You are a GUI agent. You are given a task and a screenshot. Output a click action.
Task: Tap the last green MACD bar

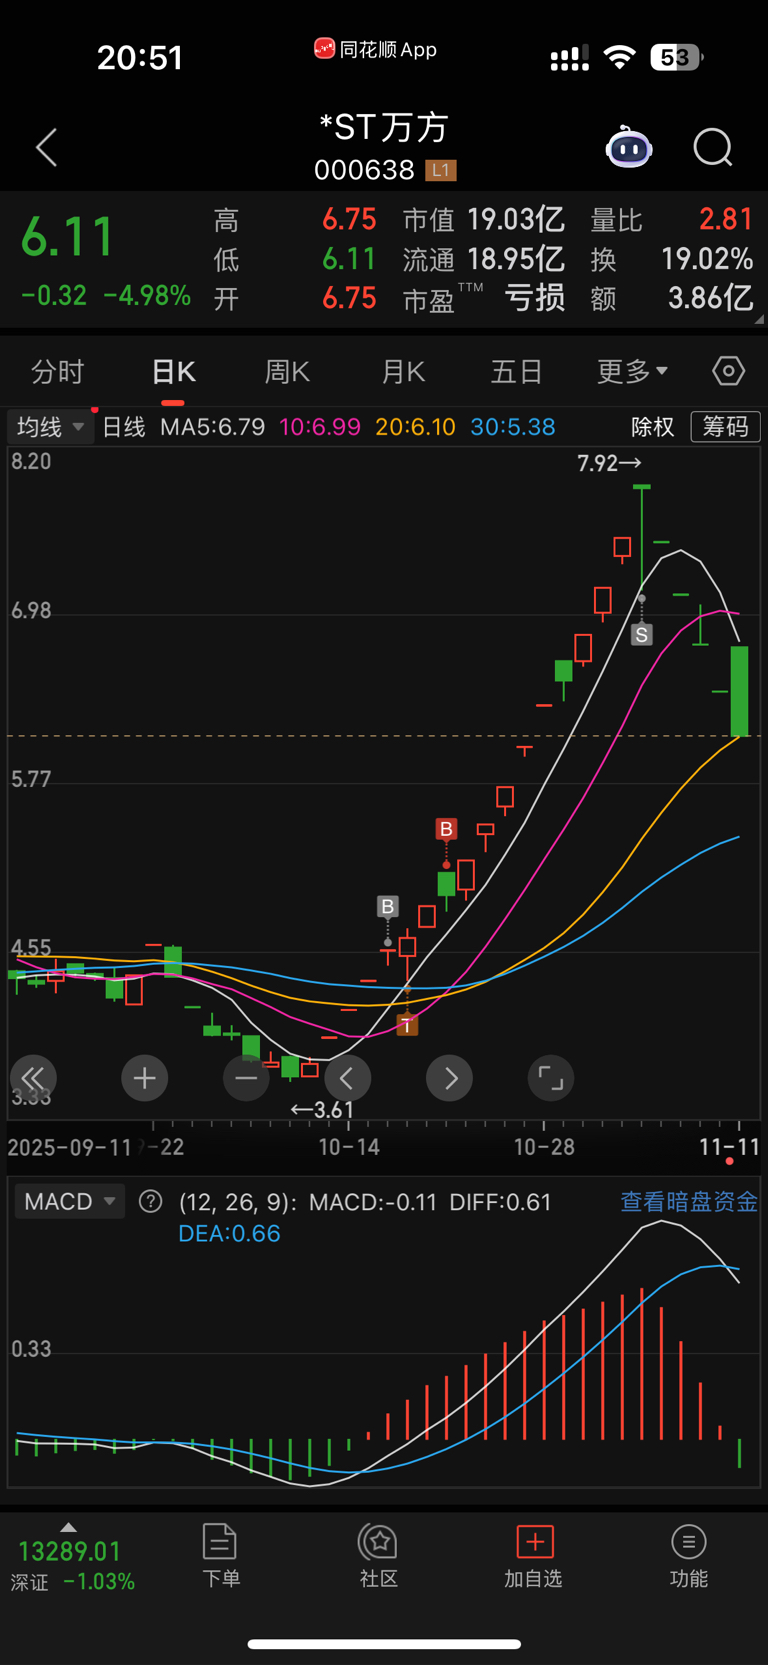740,1453
